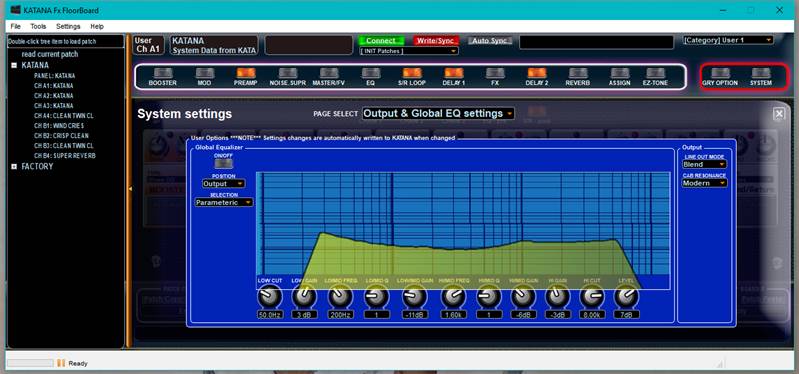Select CH A4: CLEAN TWIN CL patch
This screenshot has height=374, width=799.
click(64, 116)
